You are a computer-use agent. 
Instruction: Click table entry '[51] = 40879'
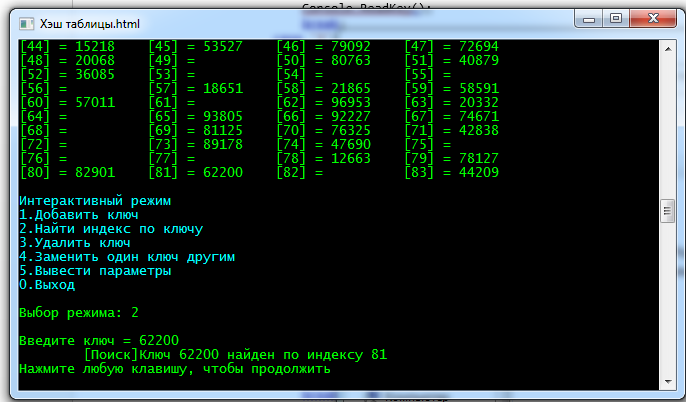[452, 60]
